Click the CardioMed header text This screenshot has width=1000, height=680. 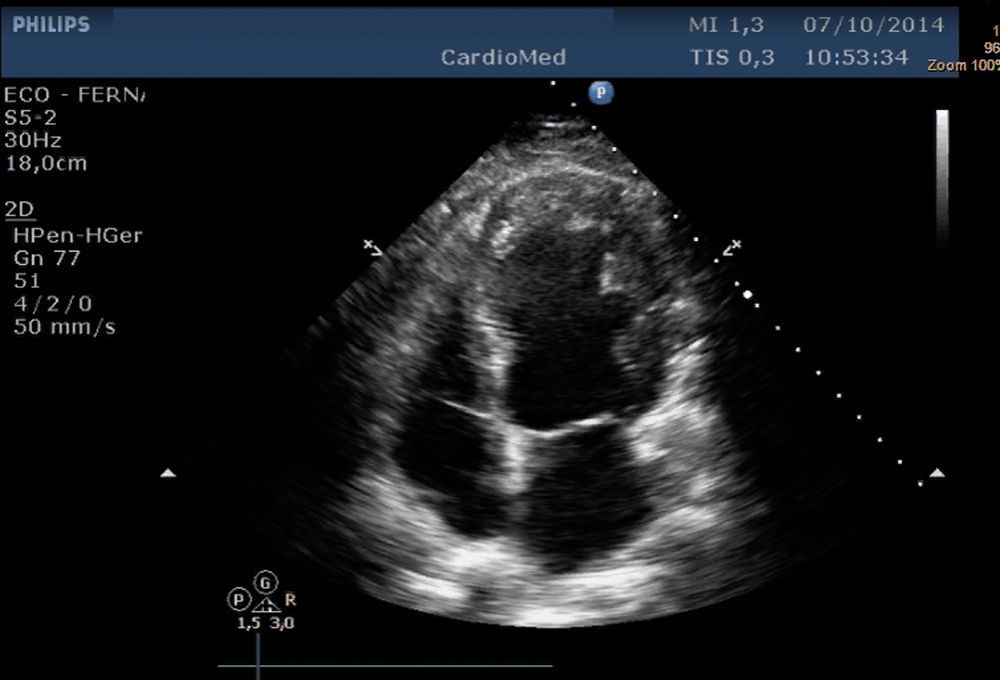[503, 58]
